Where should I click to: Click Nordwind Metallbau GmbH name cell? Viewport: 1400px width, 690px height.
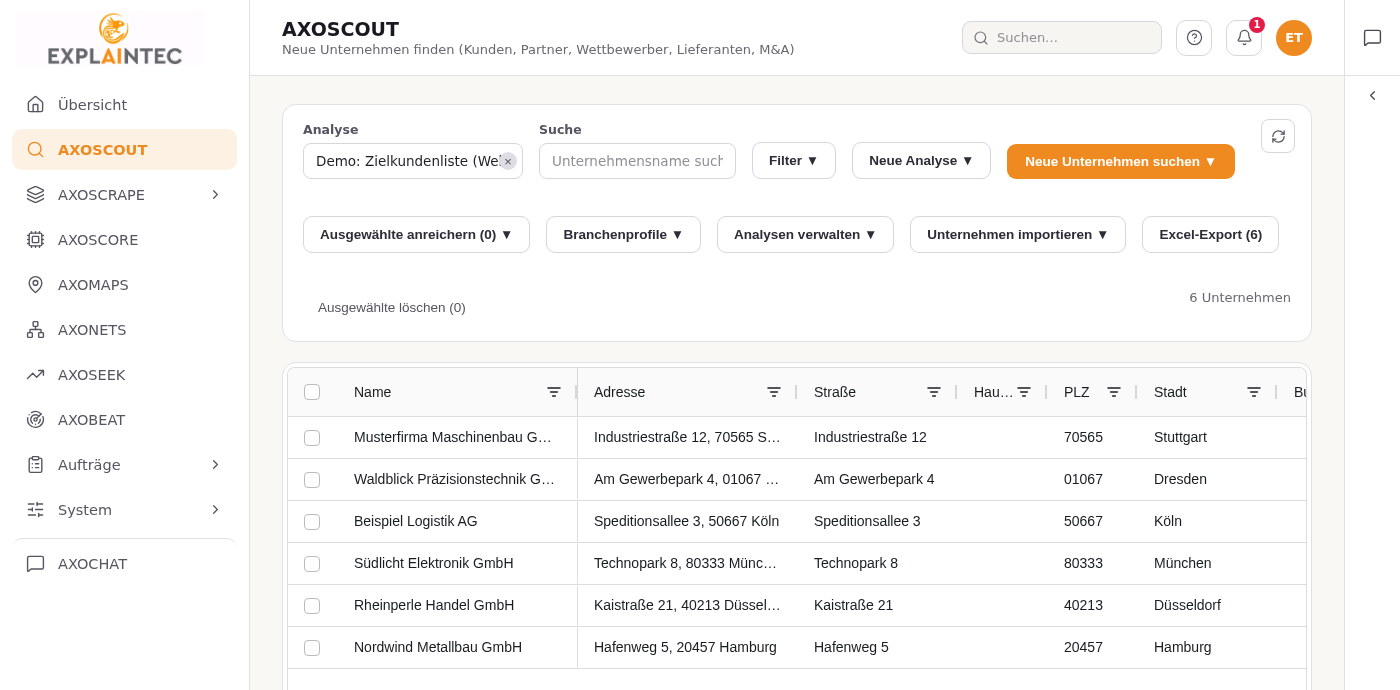(457, 647)
